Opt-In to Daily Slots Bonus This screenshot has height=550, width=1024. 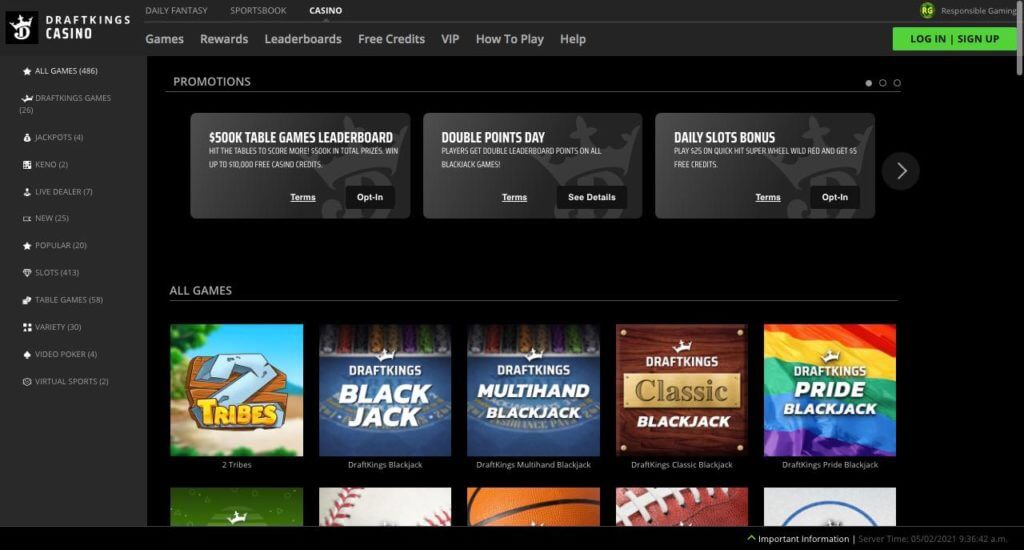pyautogui.click(x=835, y=197)
